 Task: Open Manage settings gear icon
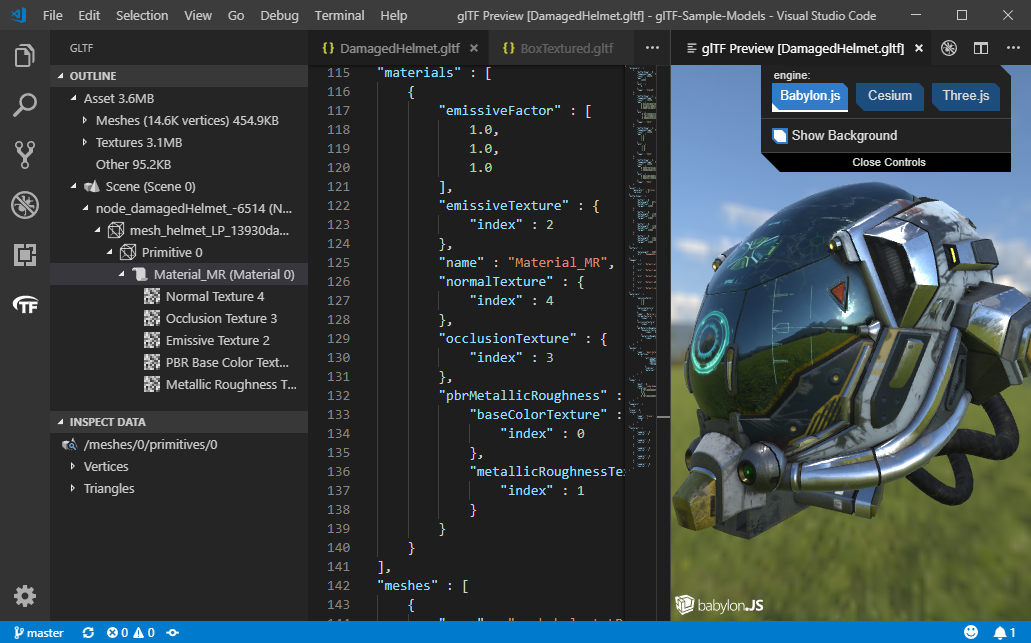[x=25, y=596]
